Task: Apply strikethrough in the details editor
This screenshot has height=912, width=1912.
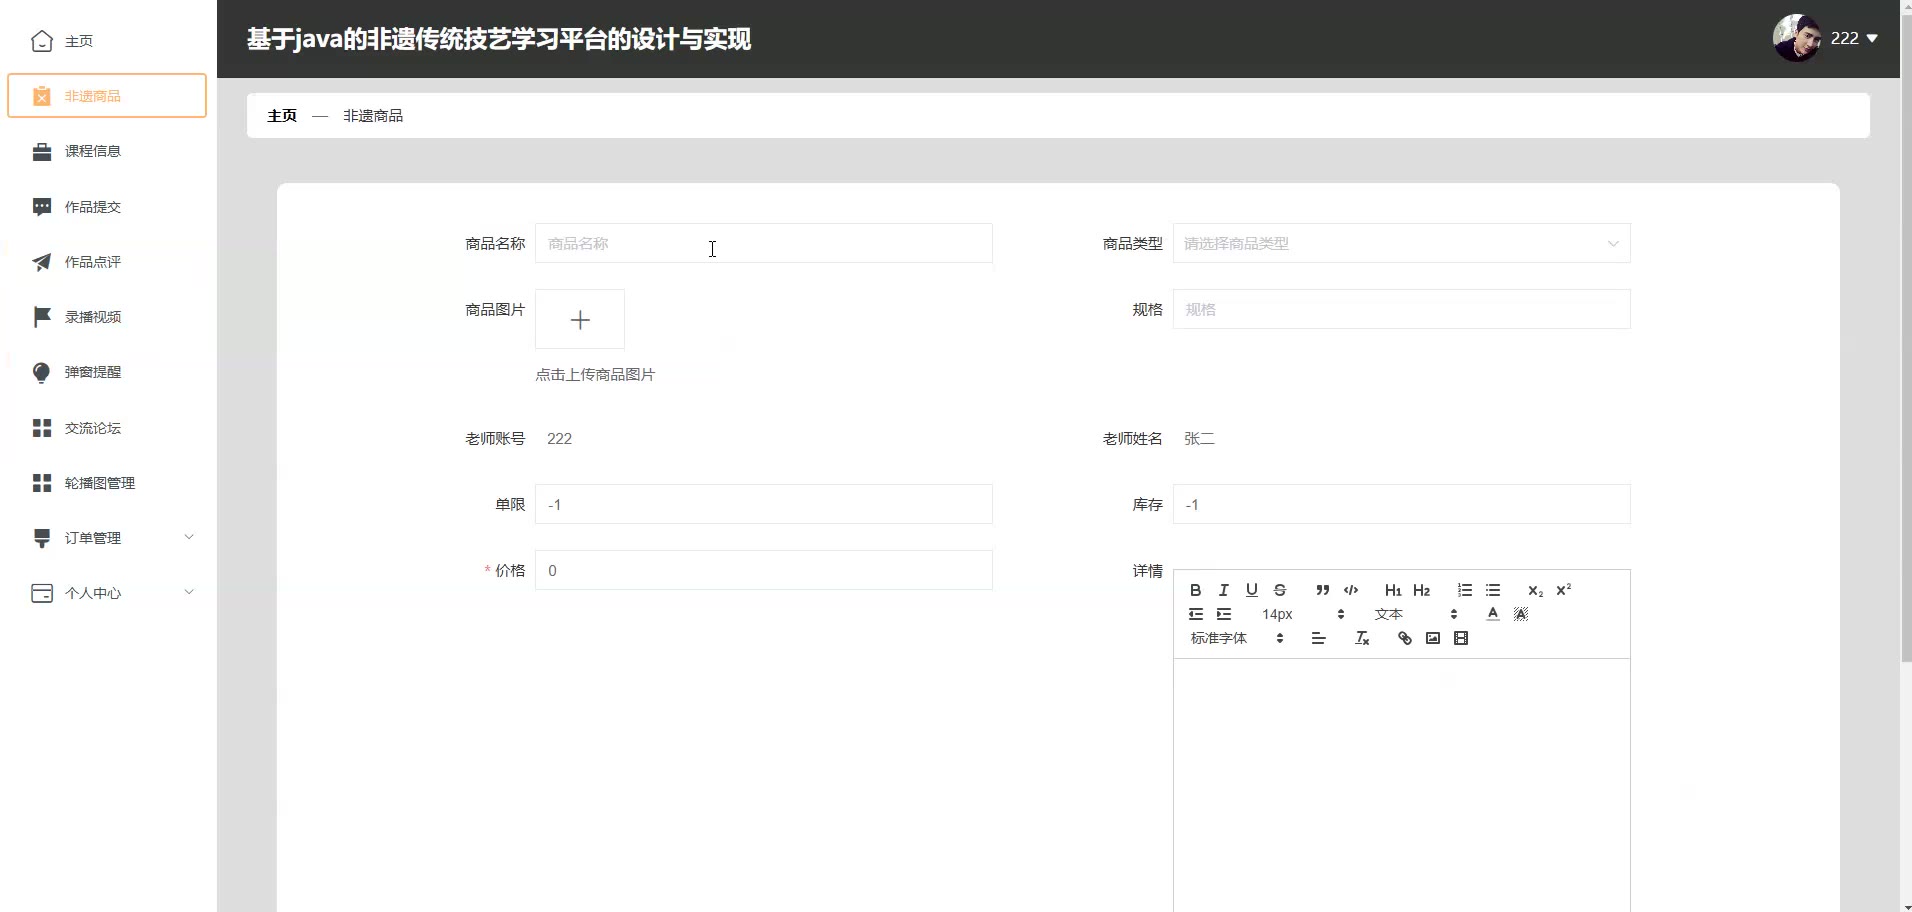Action: [x=1279, y=590]
